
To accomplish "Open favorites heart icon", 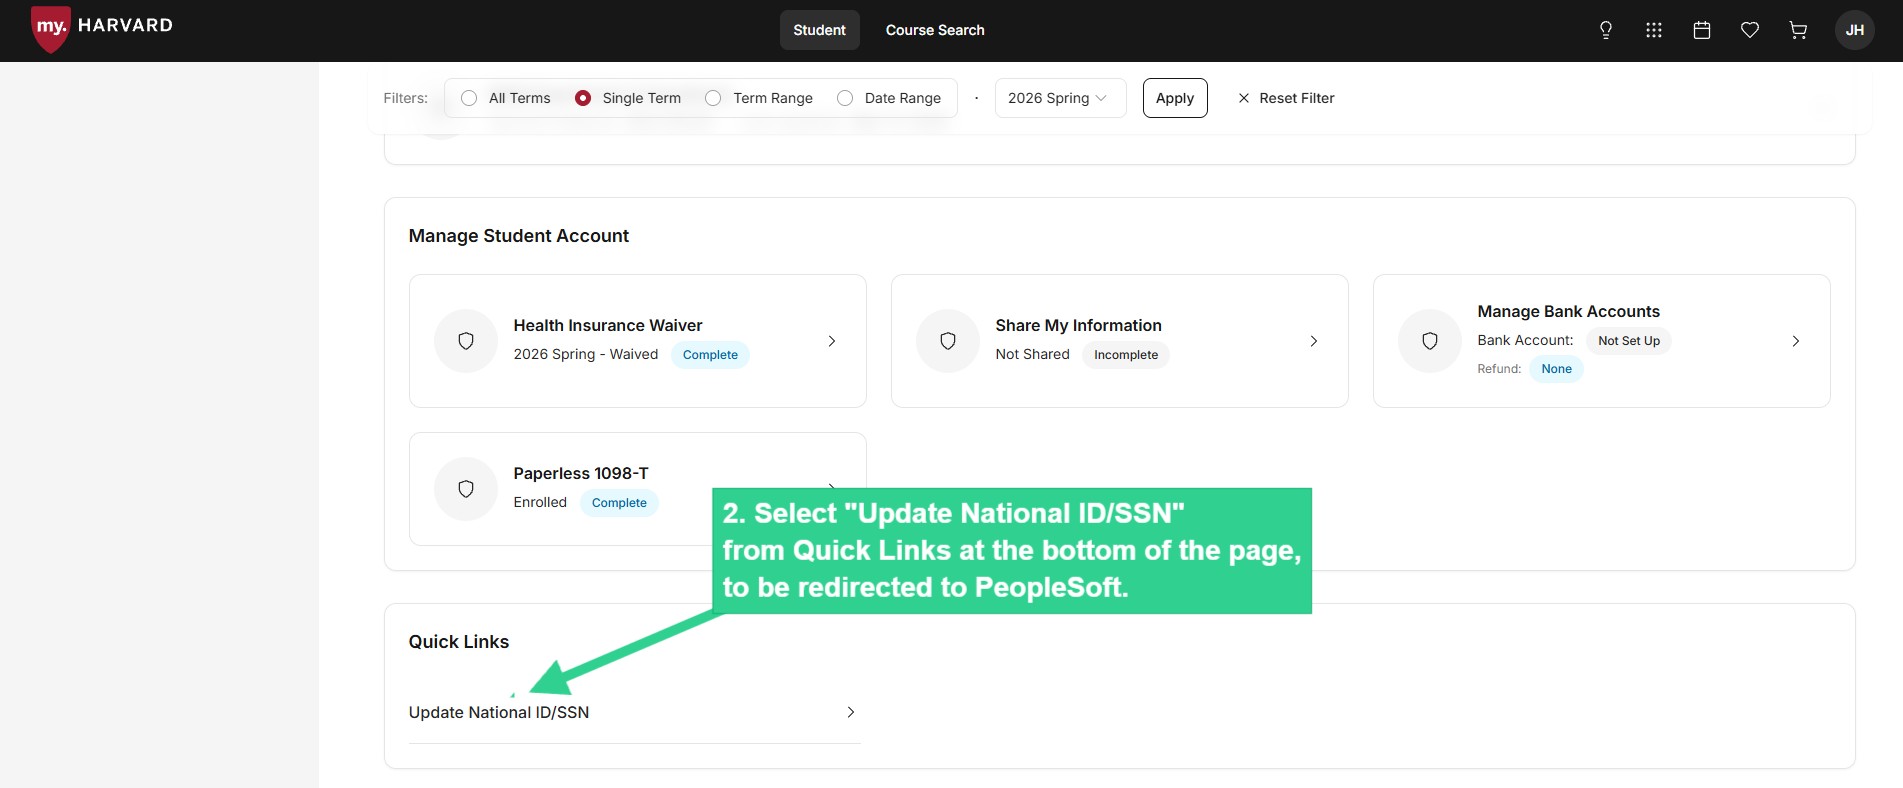I will (x=1750, y=30).
